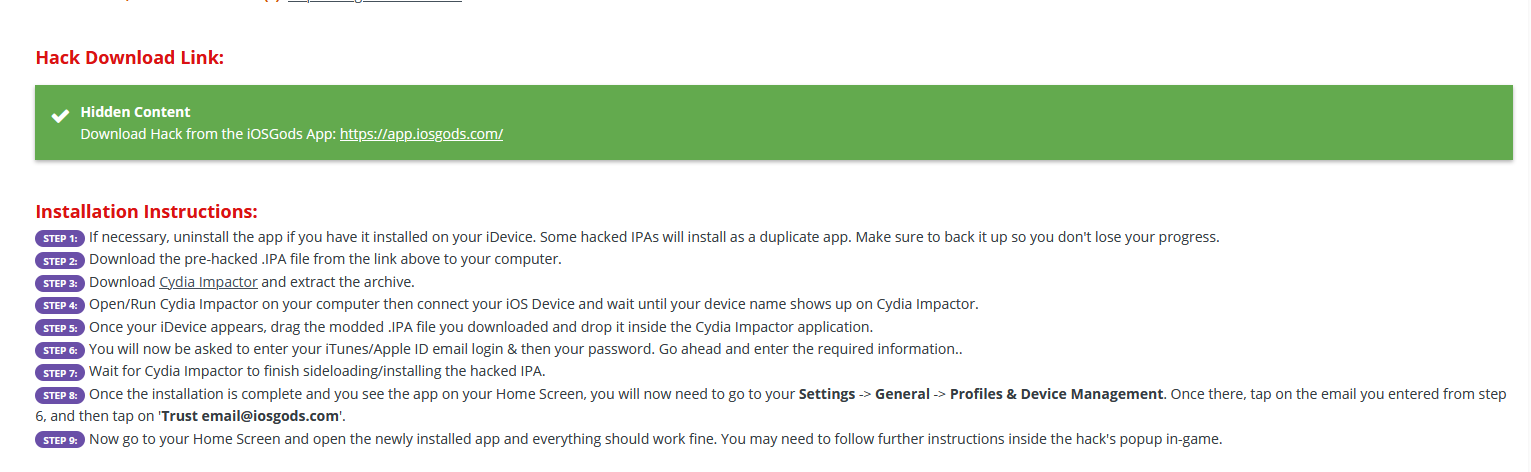Click the STEP 9 badge

(x=60, y=440)
